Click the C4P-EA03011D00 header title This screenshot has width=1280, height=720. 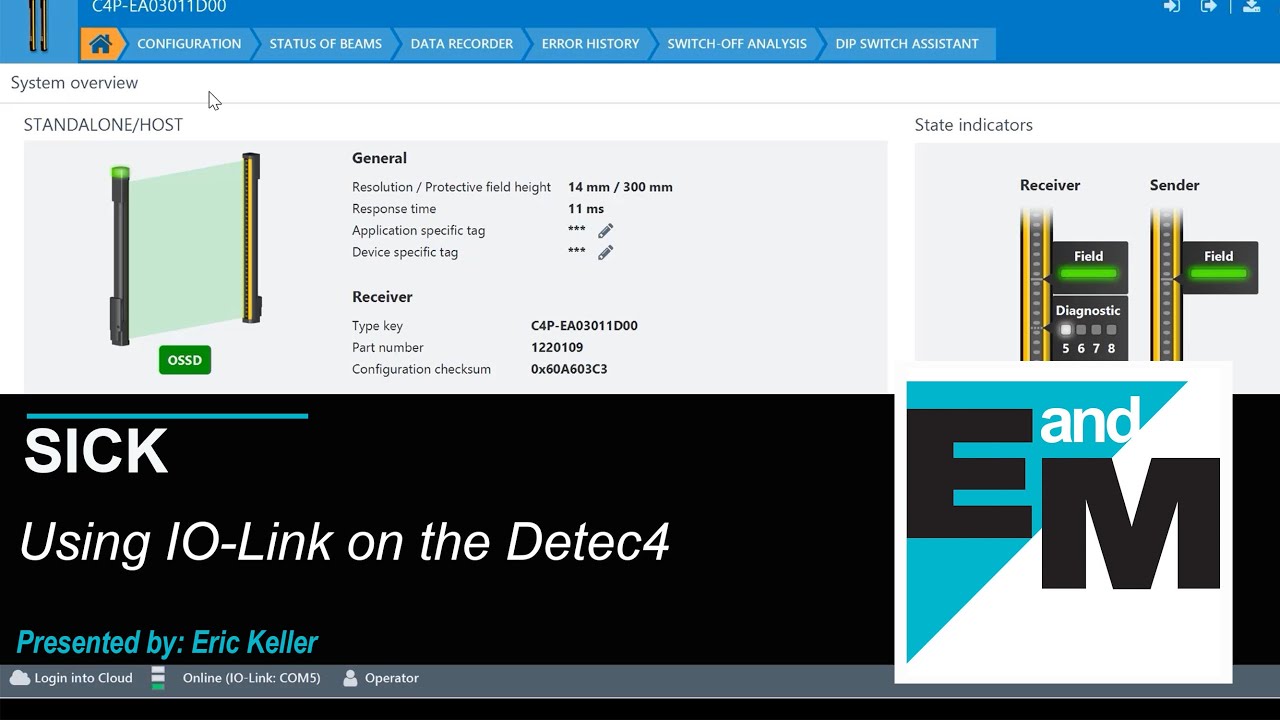[159, 7]
